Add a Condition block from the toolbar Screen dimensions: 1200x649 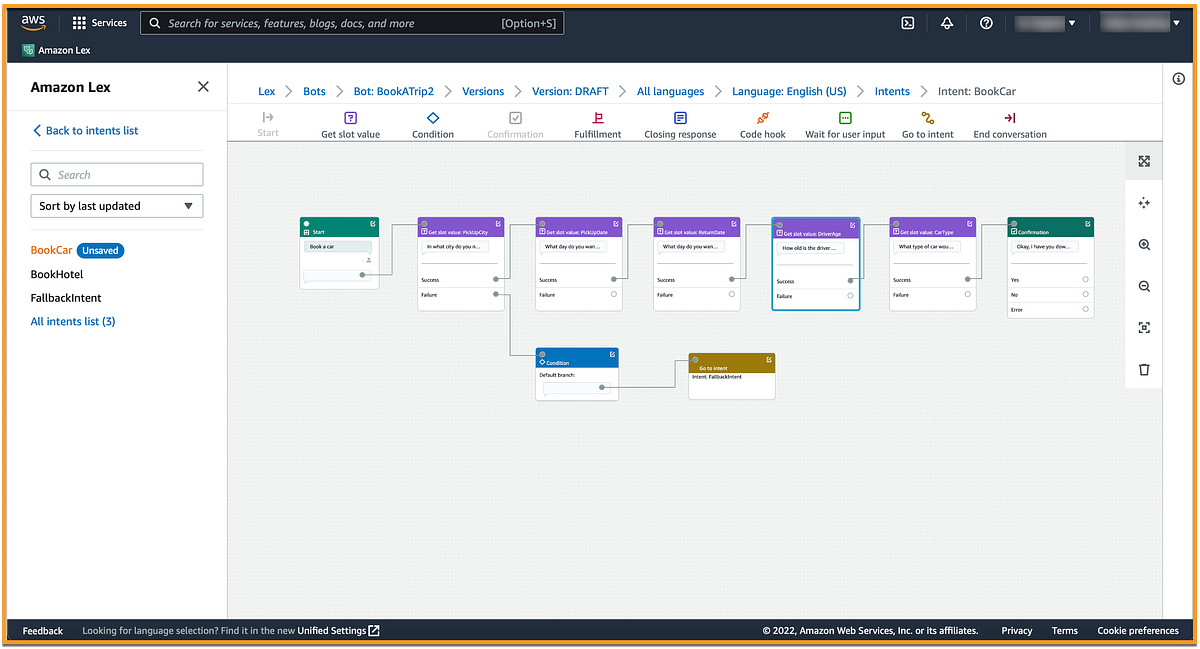pos(432,125)
